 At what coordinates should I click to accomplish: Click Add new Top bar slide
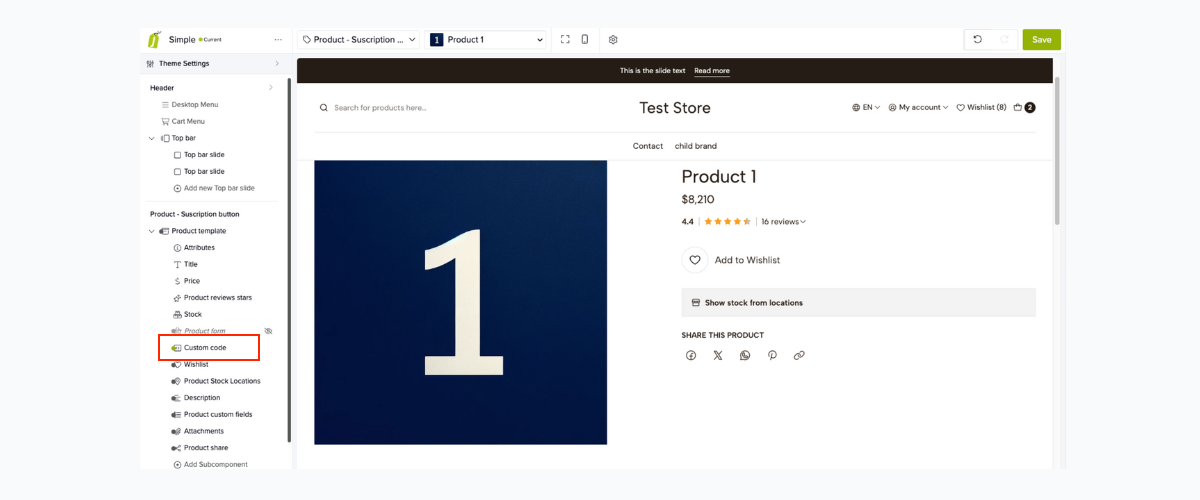click(219, 188)
